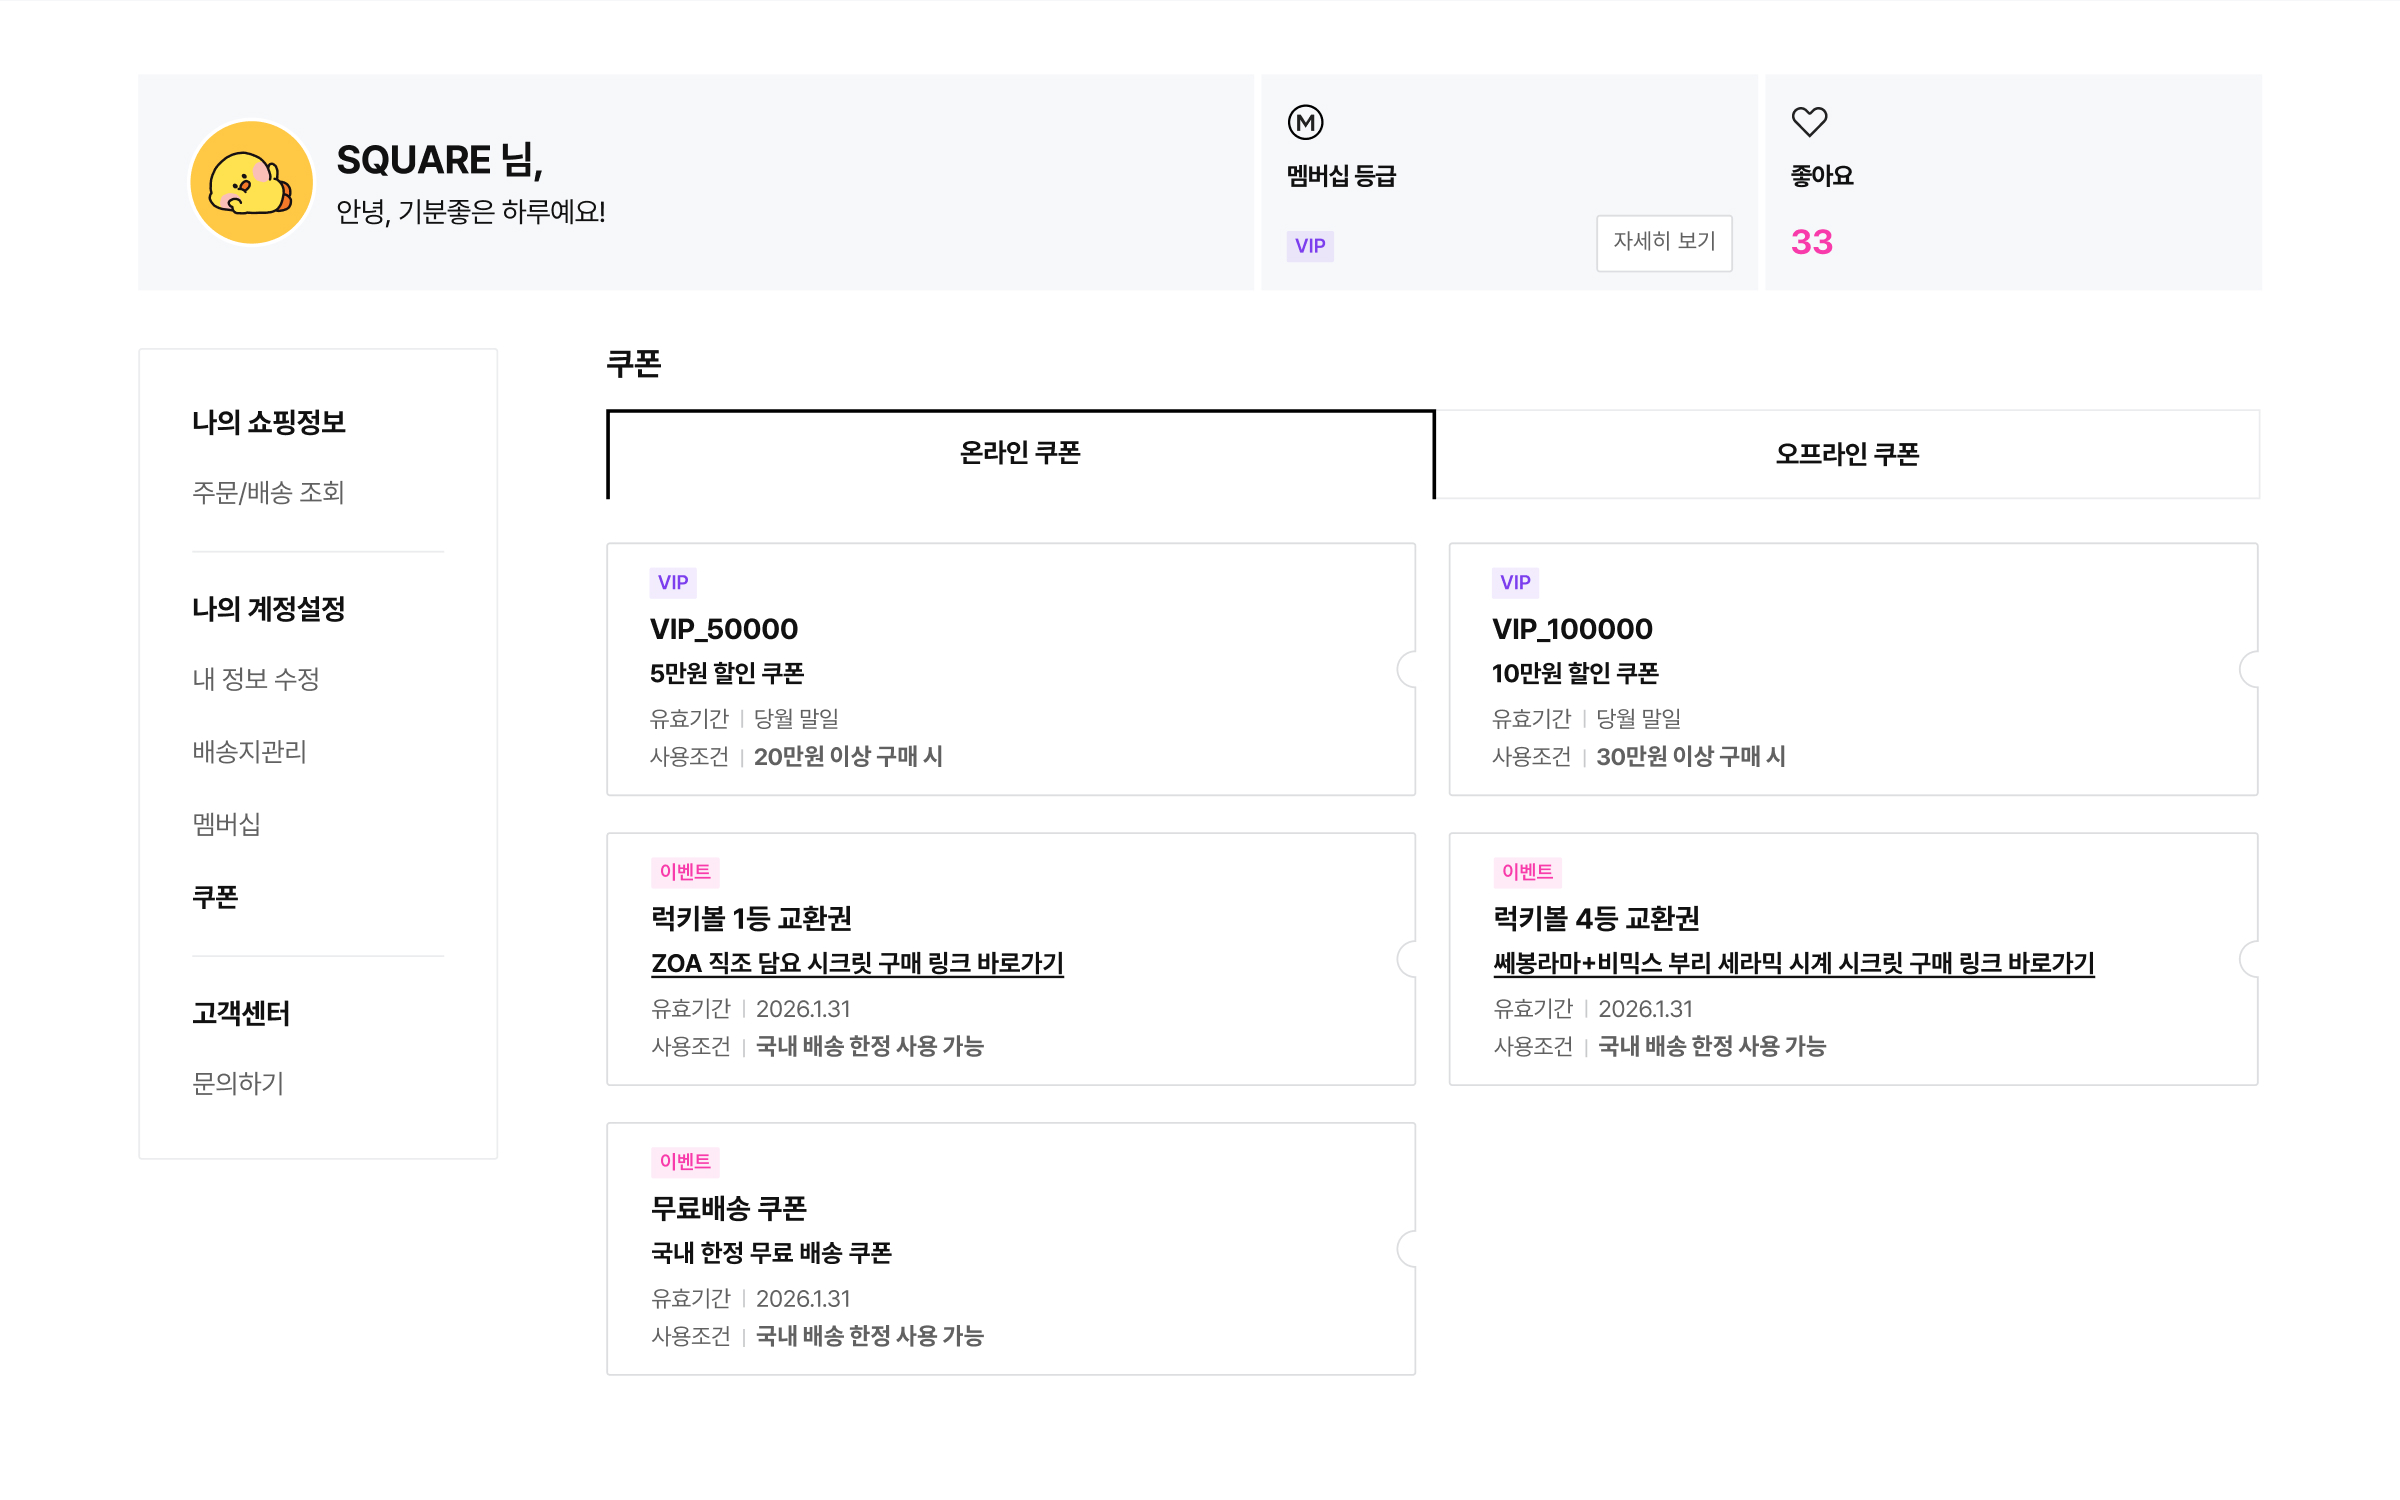Screen dimensions: 2400x1500
Task: Open 문의하기 under 고객센터
Action: point(238,1083)
